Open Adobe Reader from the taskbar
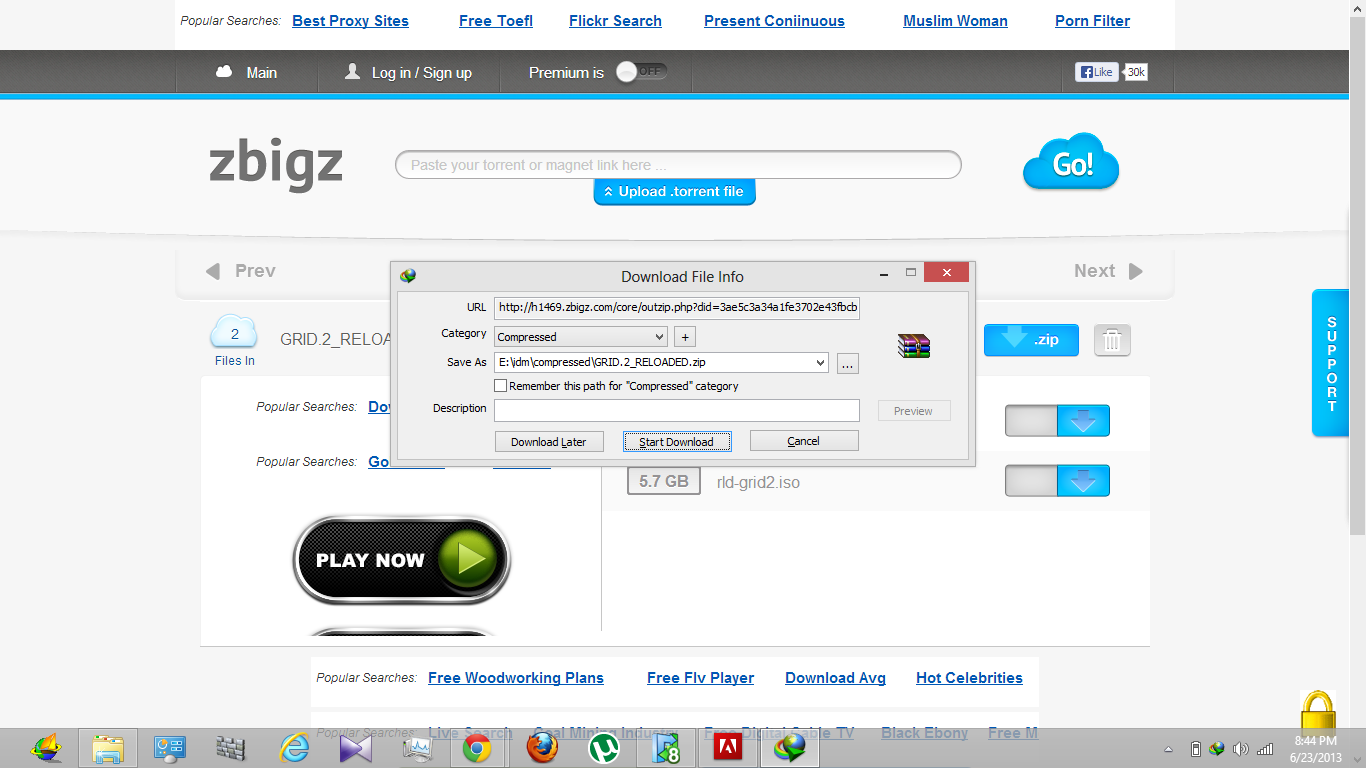The height and width of the screenshot is (768, 1366). (727, 748)
